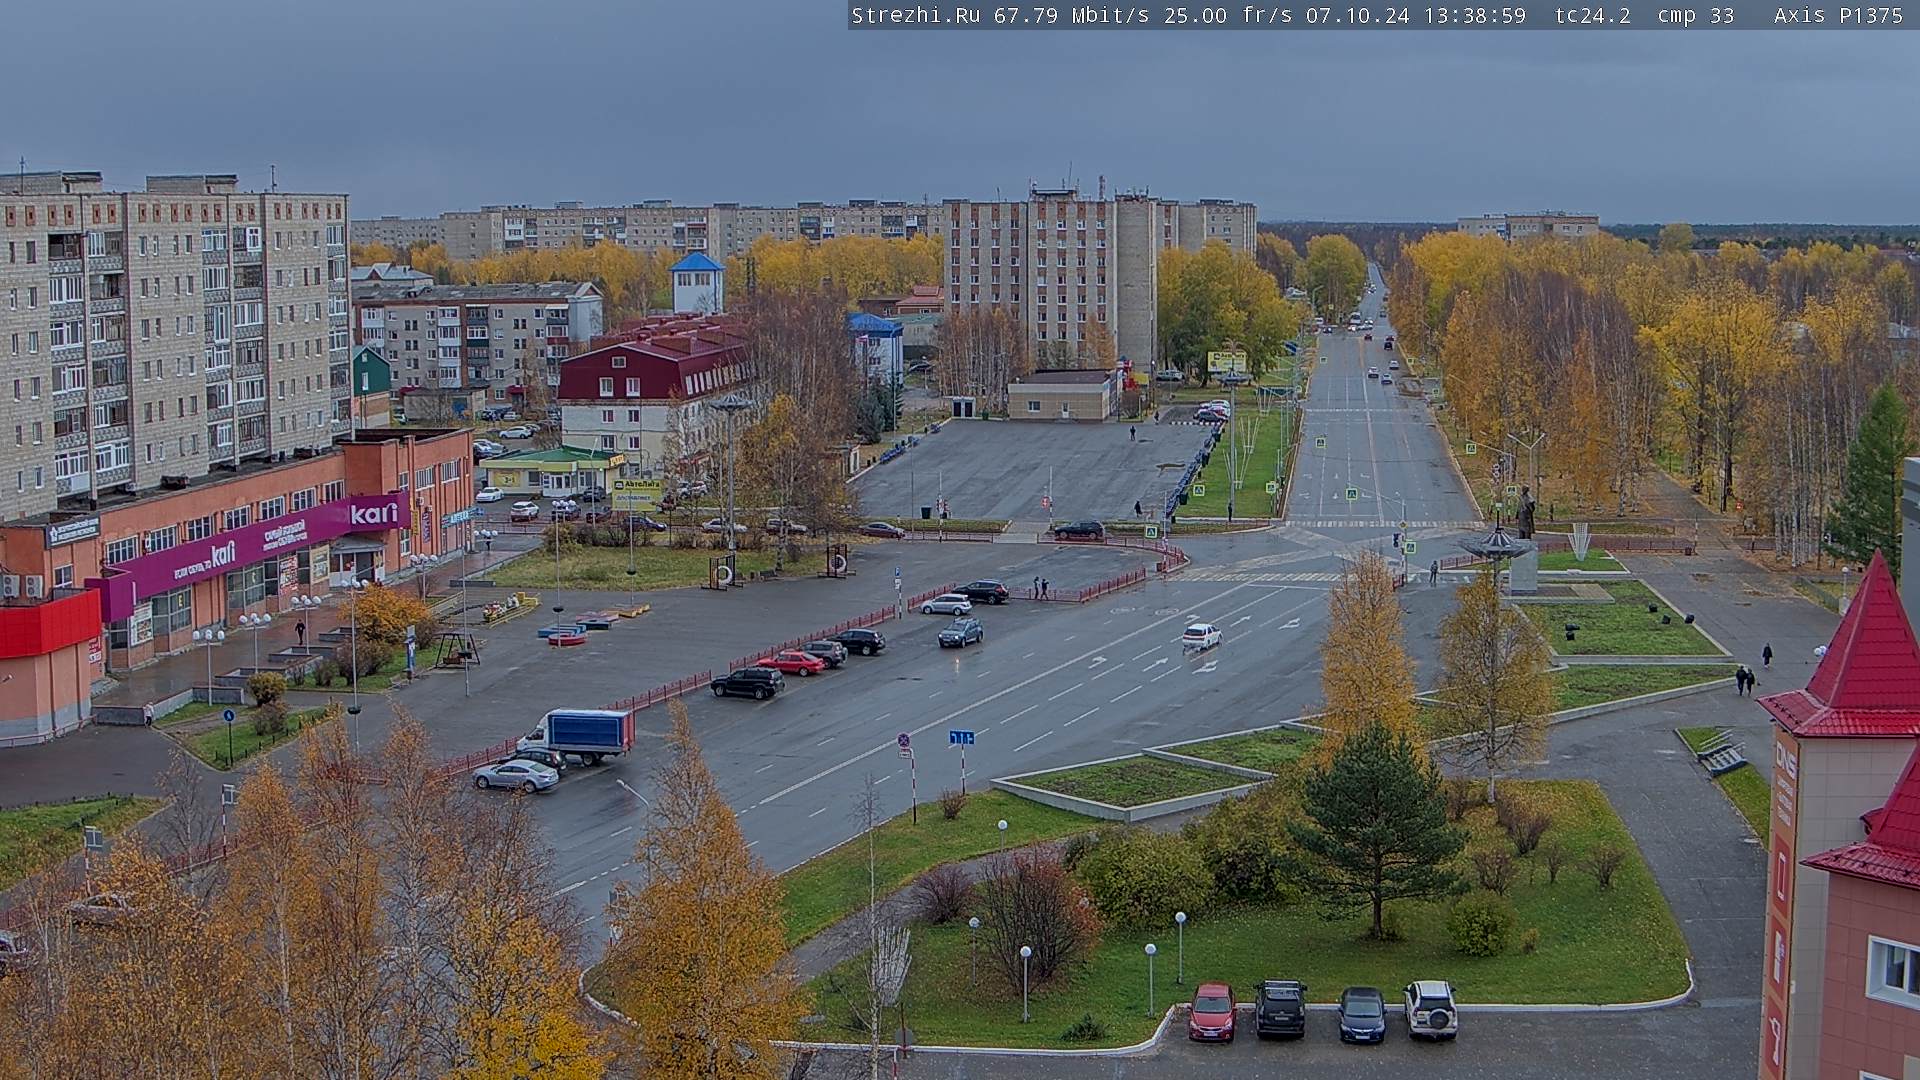Viewport: 1920px width, 1080px height.
Task: Select the "tc24.2" overlay value
Action: (1593, 16)
